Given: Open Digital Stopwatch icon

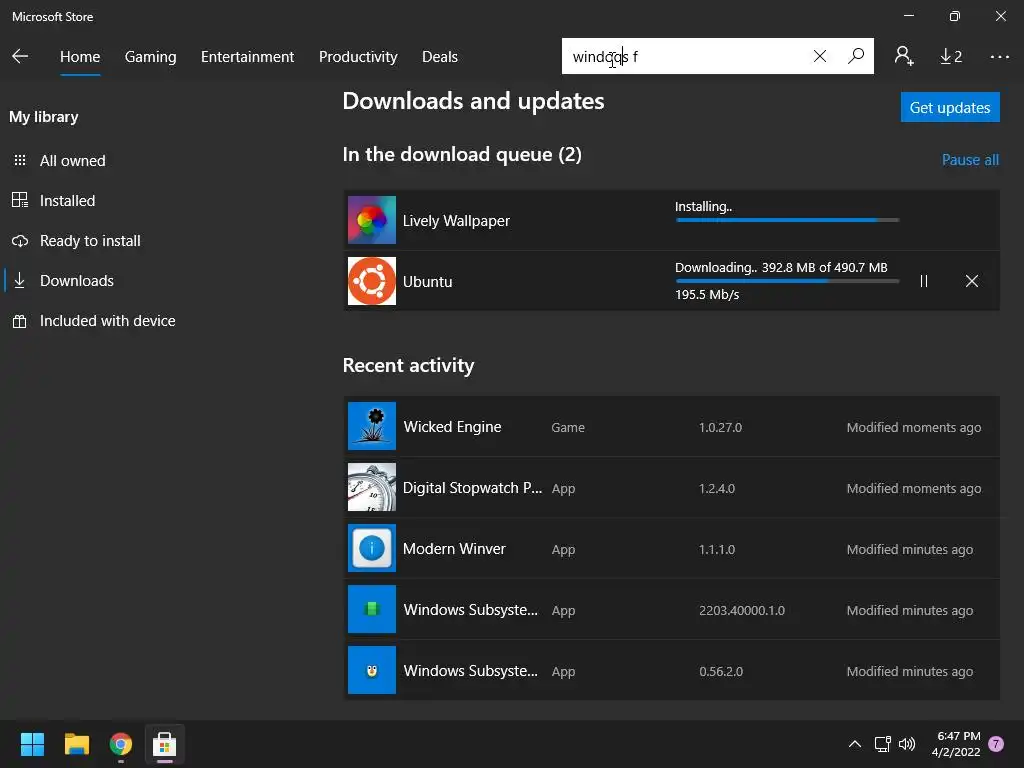Looking at the screenshot, I should (372, 487).
